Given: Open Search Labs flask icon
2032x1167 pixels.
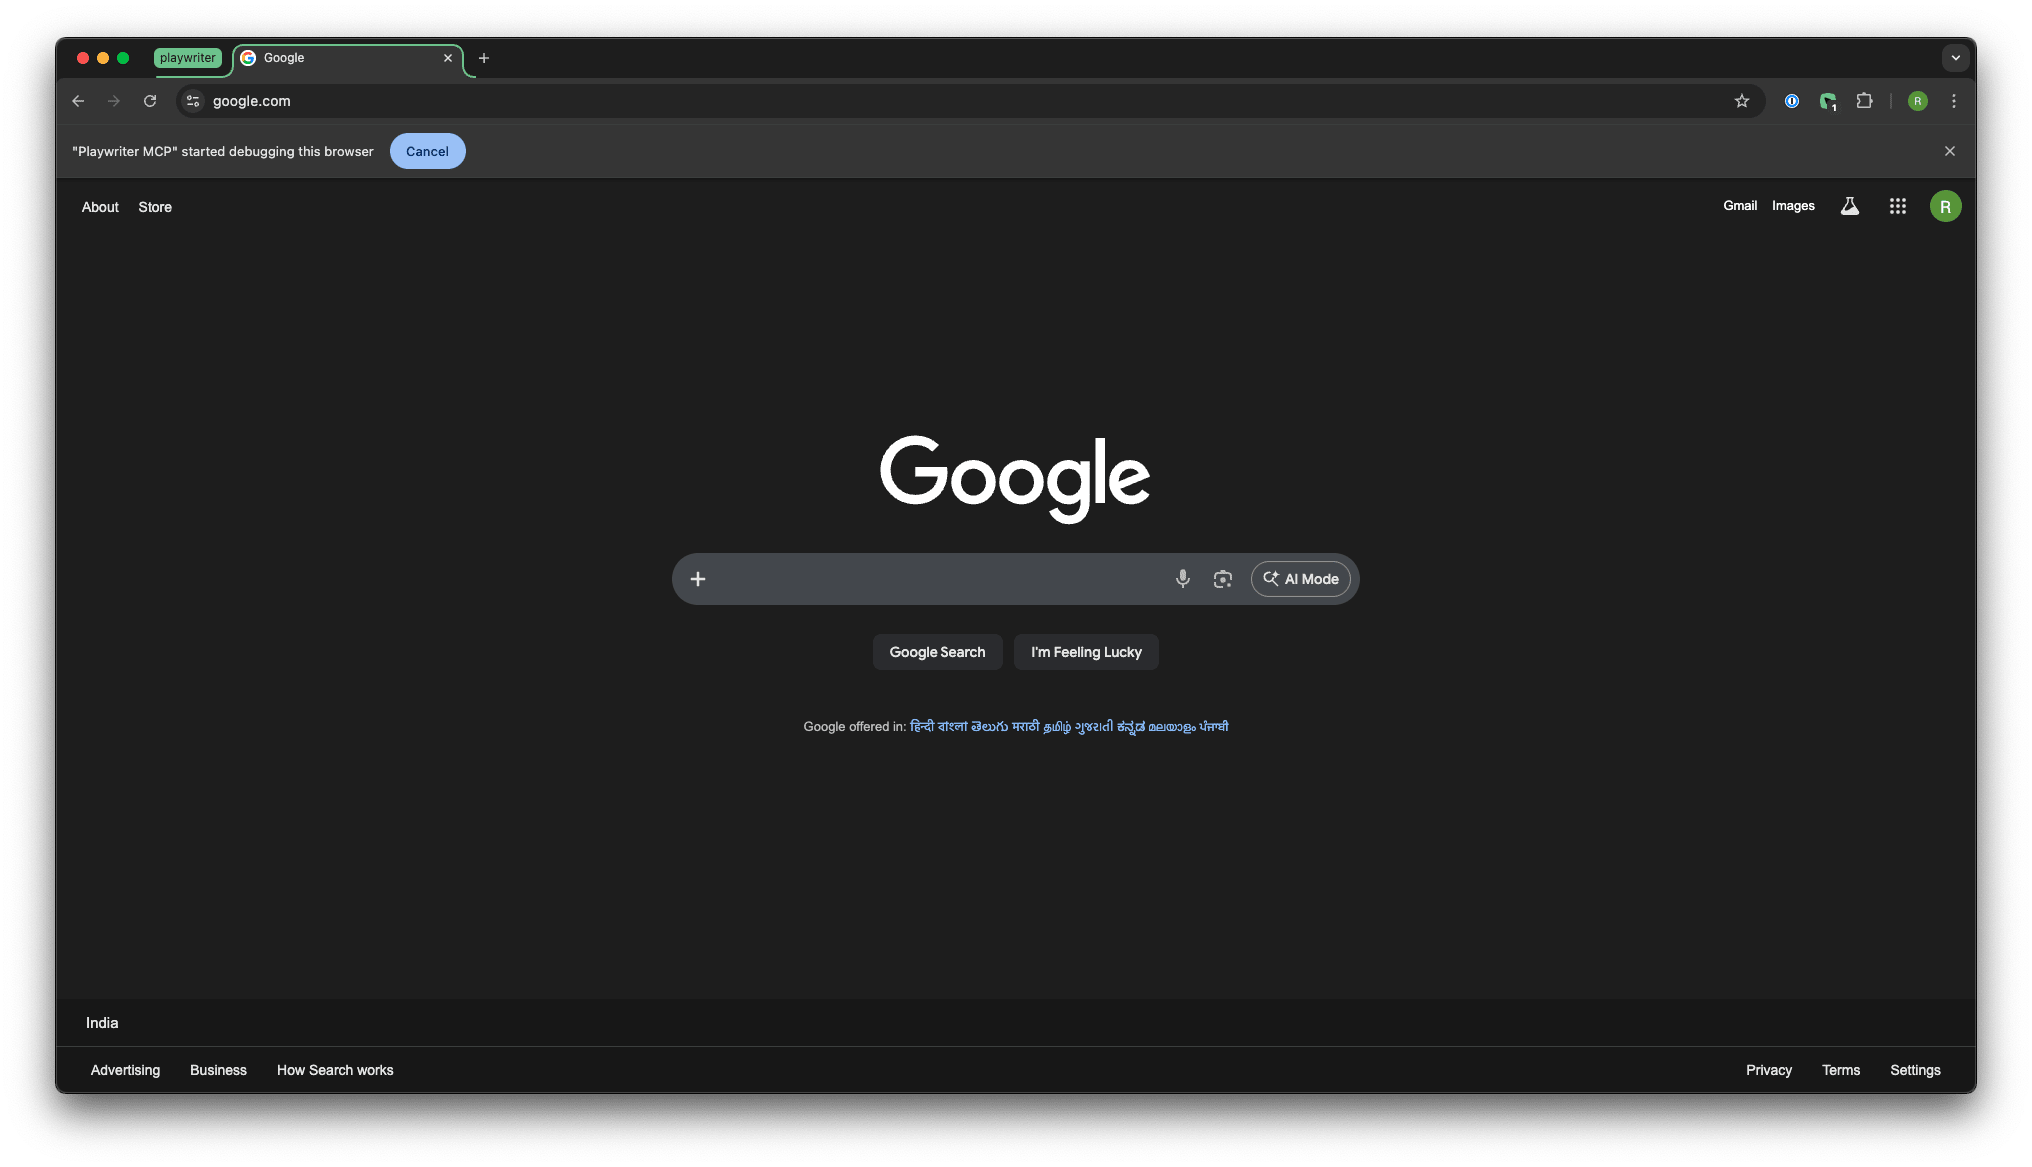Looking at the screenshot, I should 1849,206.
